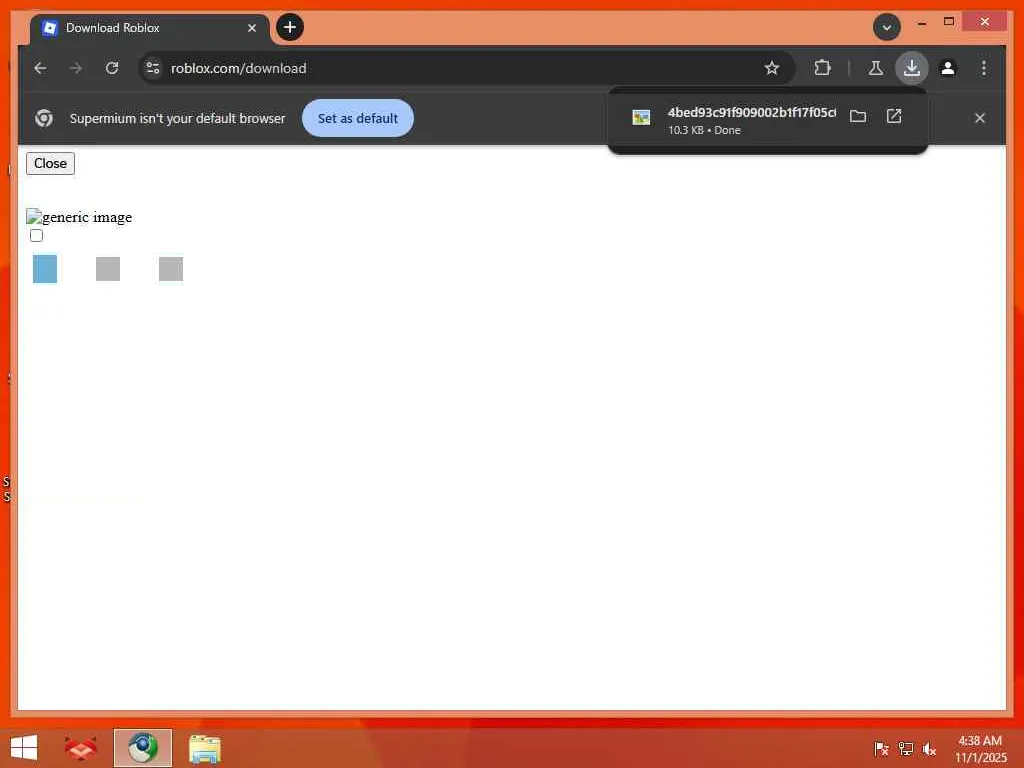Select the rightmost gray square
The image size is (1024, 768).
coord(171,269)
